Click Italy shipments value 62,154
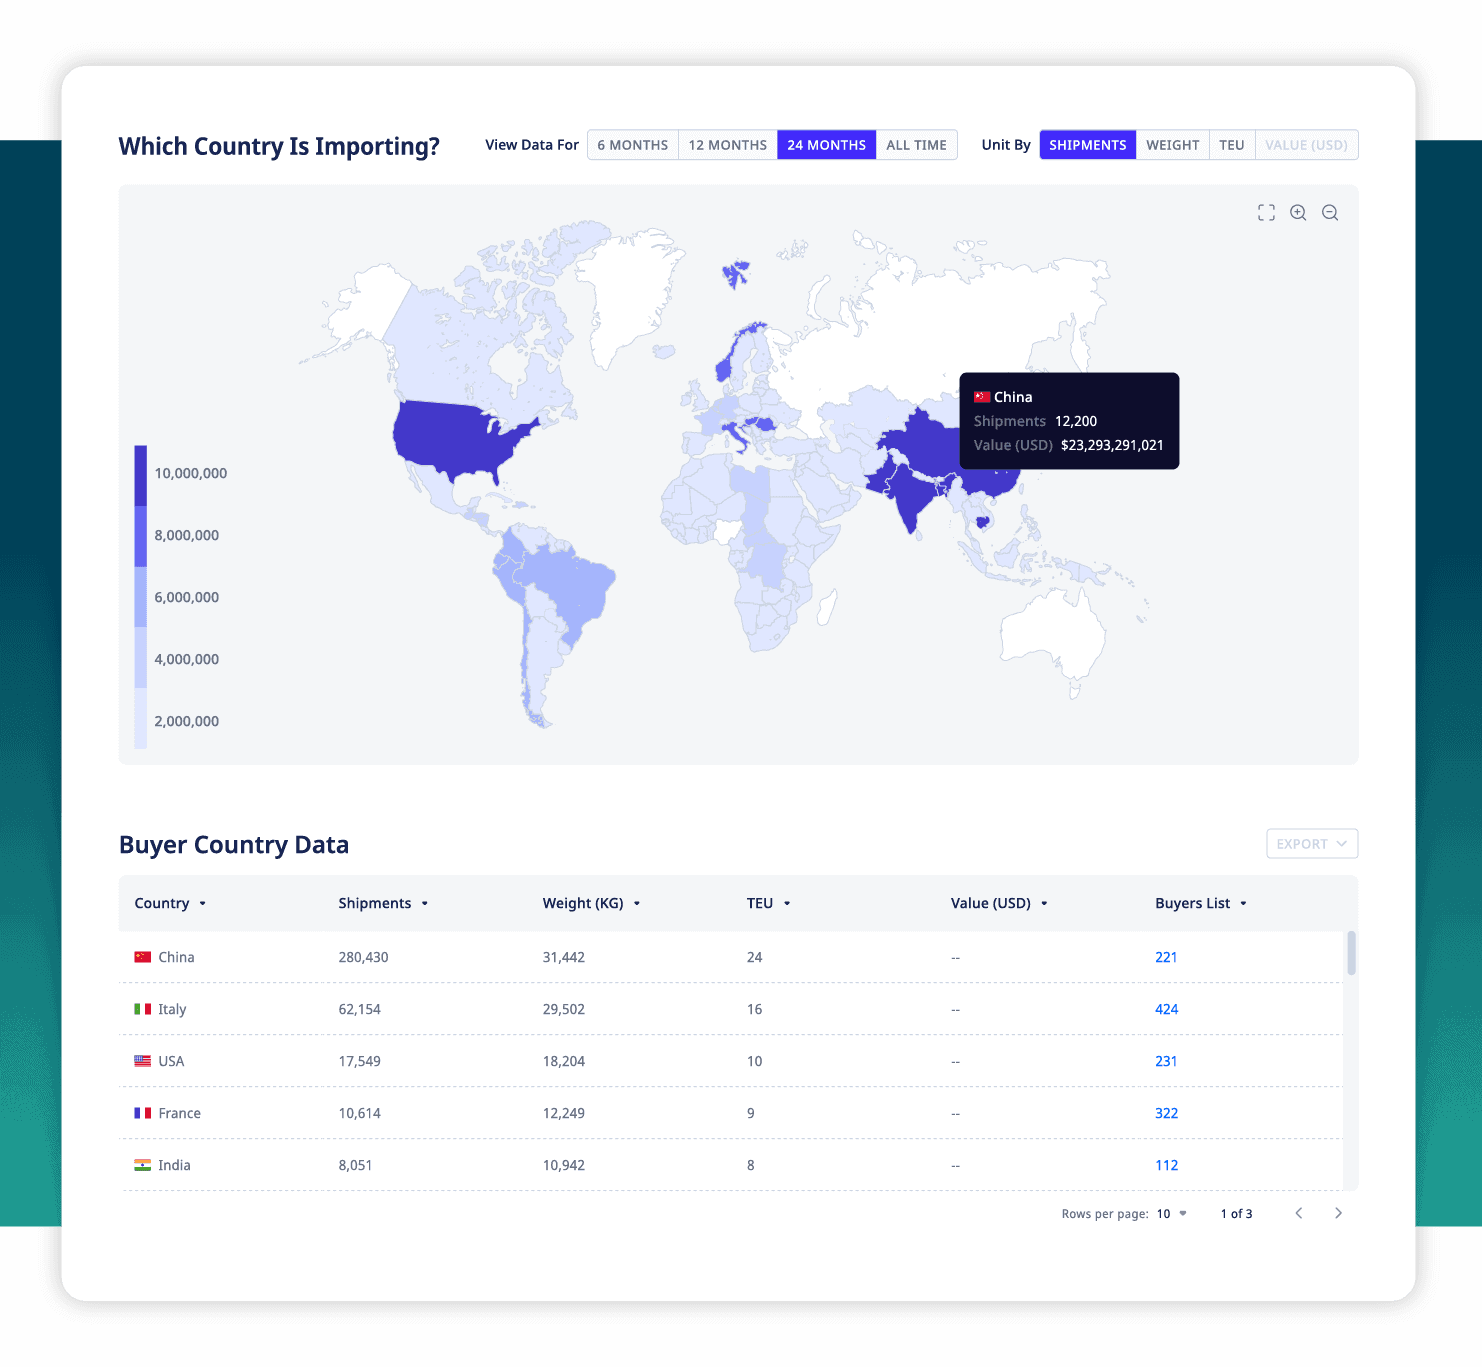Screen dimensions: 1482x1367 point(359,1009)
